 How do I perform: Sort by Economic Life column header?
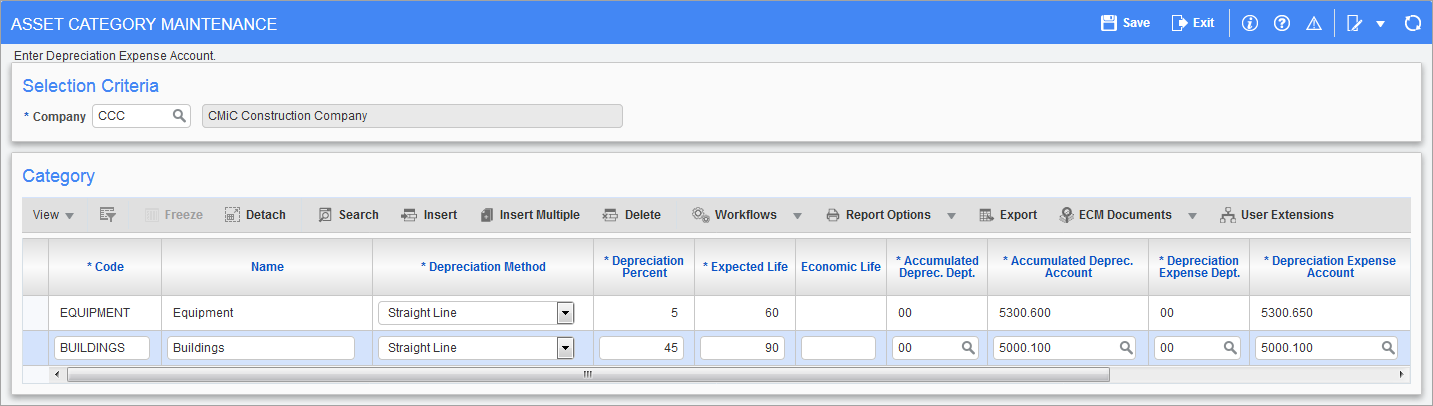841,267
